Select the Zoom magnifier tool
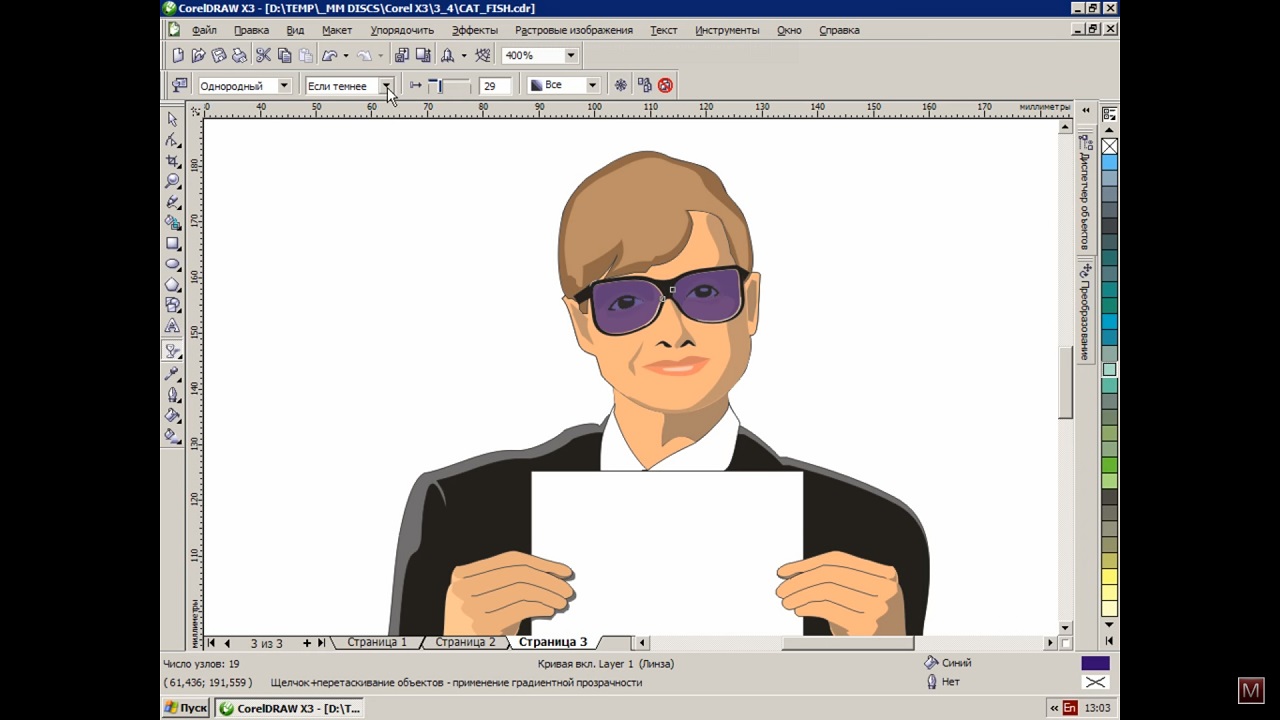This screenshot has height=720, width=1280. point(173,181)
